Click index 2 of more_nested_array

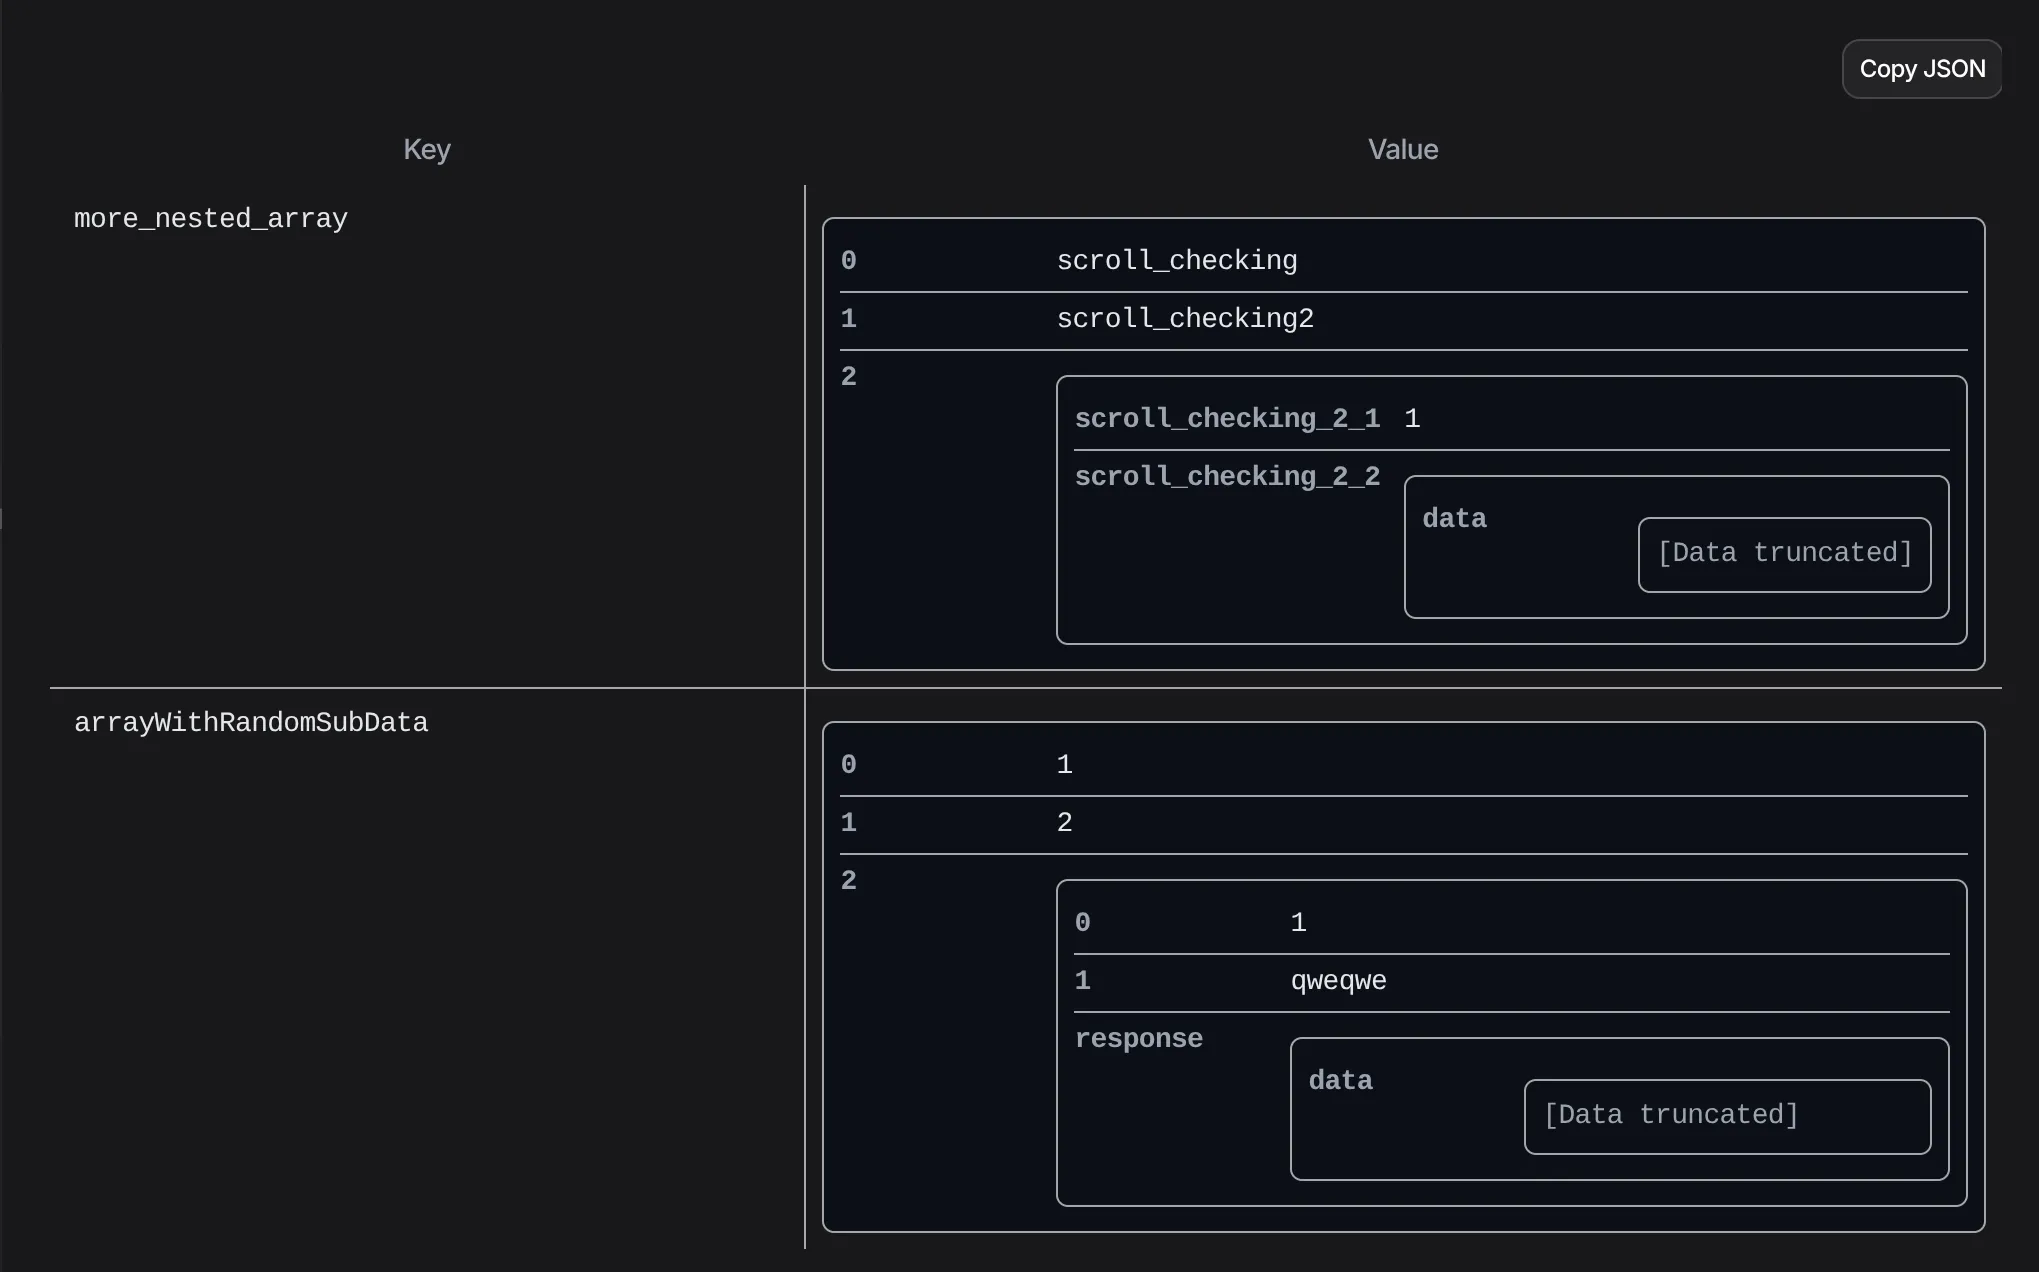coord(849,377)
